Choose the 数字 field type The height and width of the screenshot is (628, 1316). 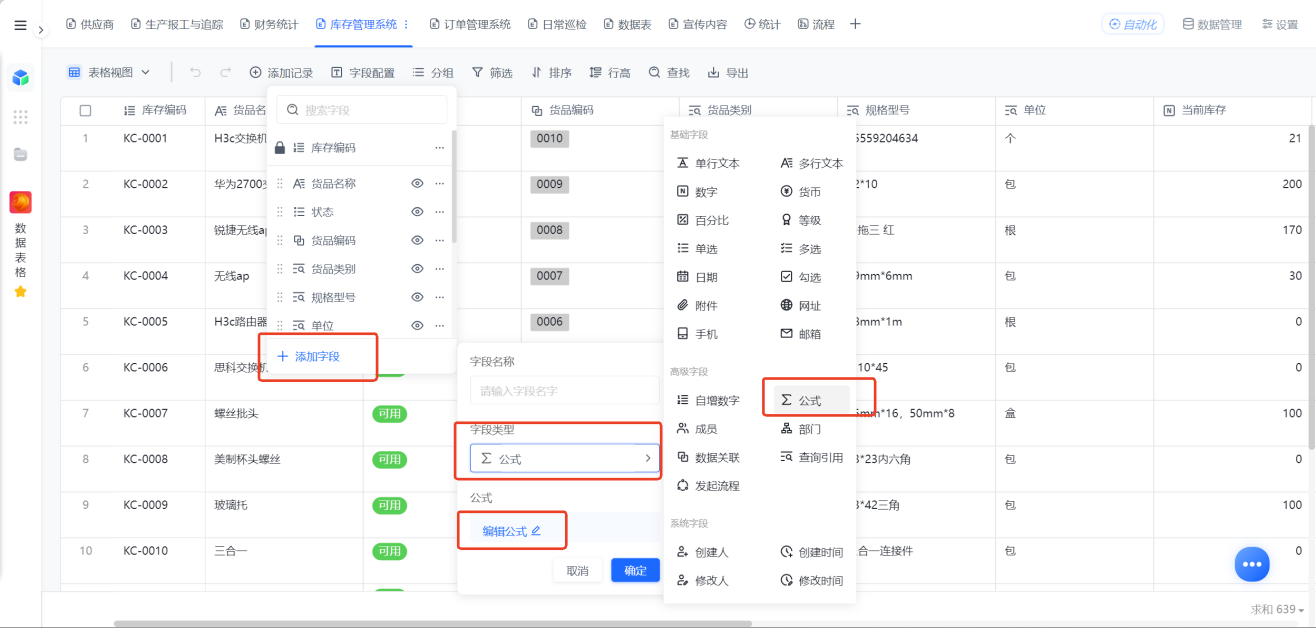[x=698, y=192]
